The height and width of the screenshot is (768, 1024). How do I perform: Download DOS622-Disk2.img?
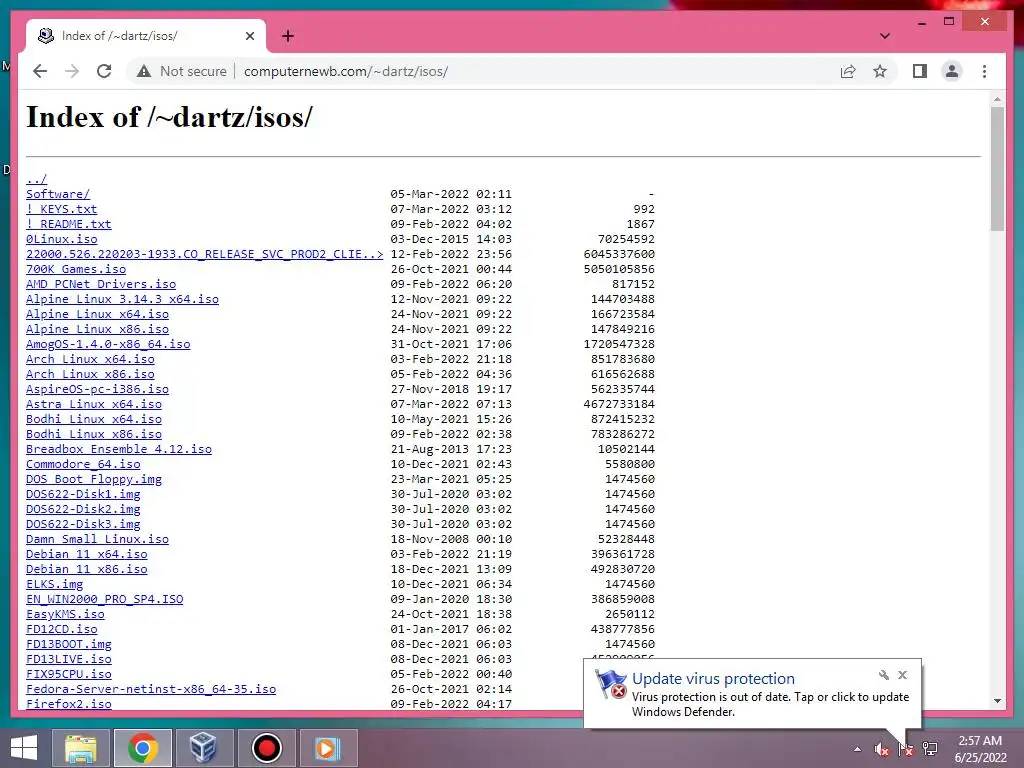83,509
